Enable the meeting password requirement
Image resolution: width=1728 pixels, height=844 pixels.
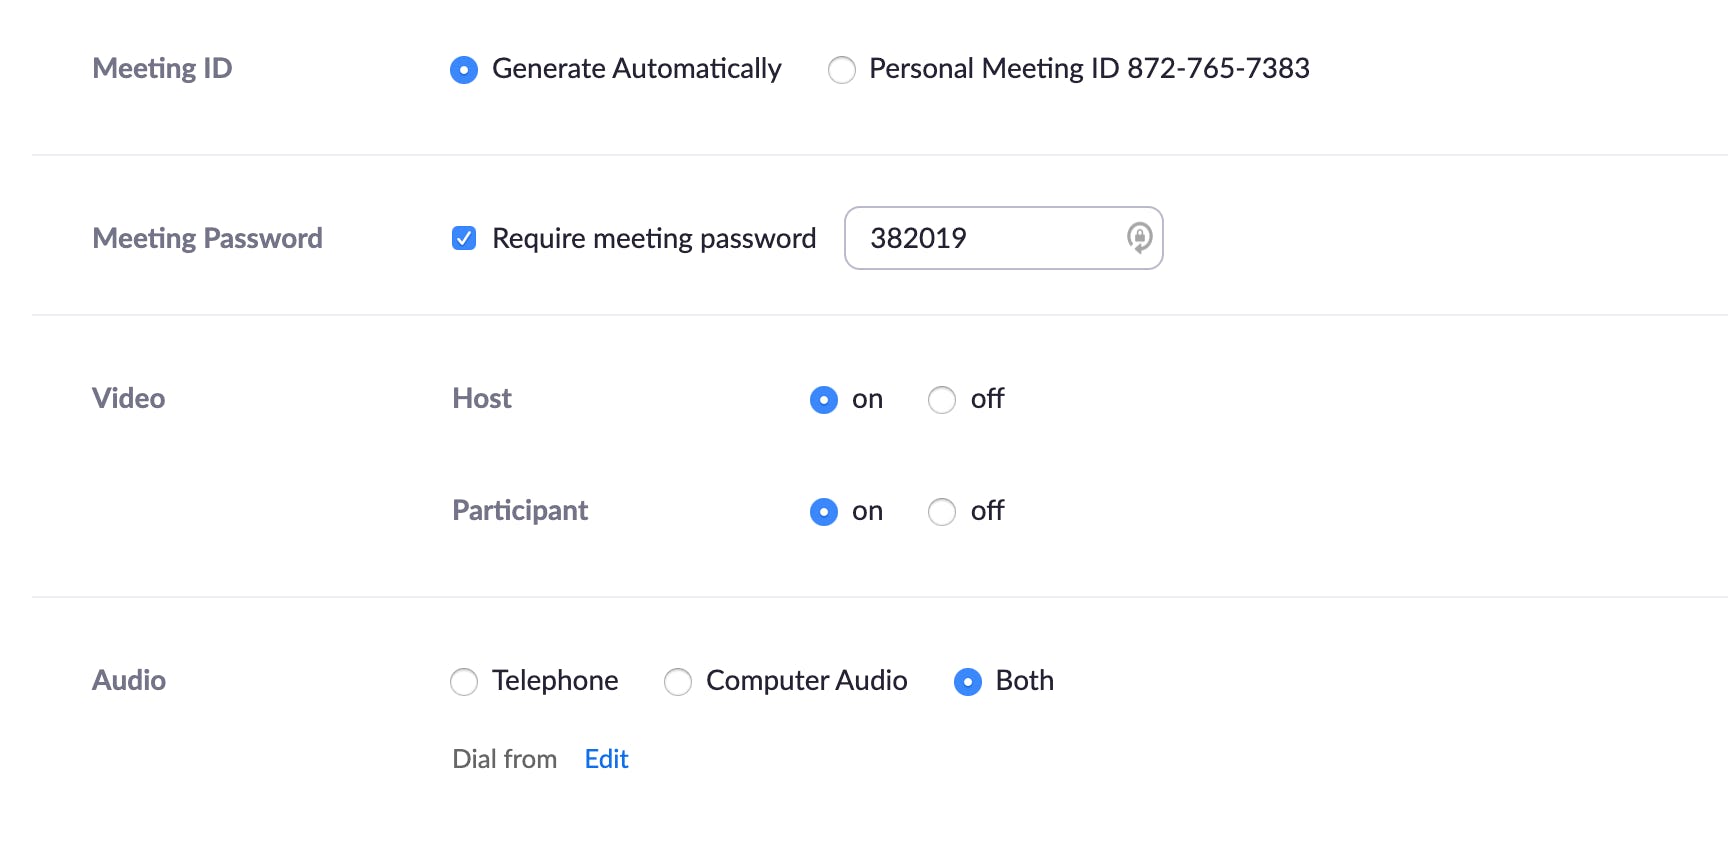[x=464, y=238]
